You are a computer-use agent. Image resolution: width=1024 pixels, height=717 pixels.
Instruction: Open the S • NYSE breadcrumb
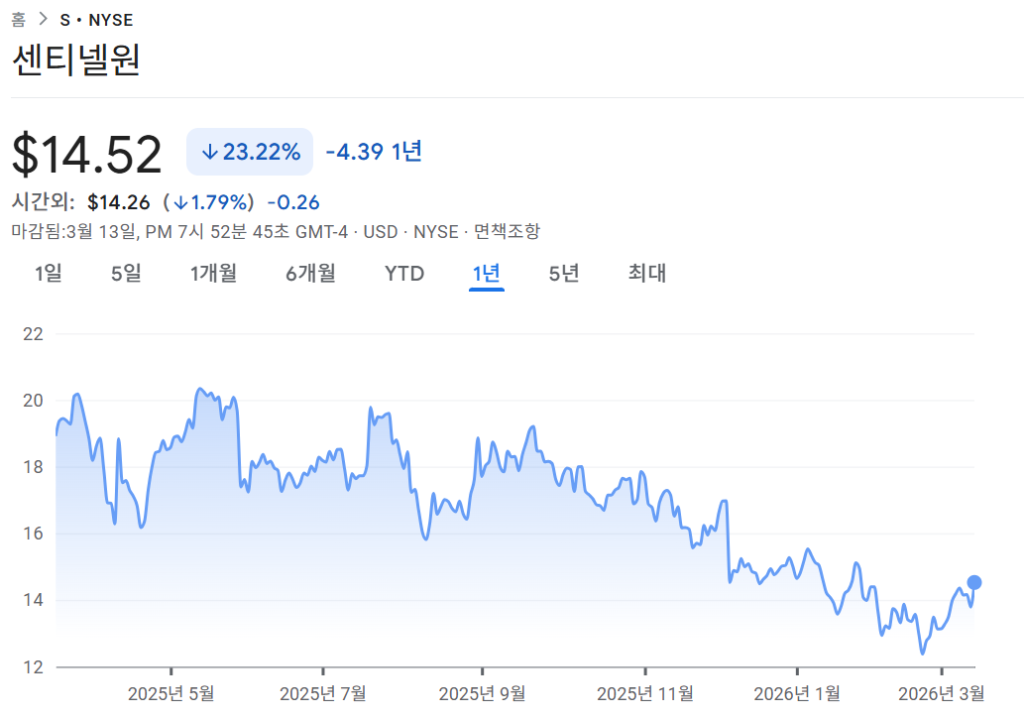coord(96,19)
